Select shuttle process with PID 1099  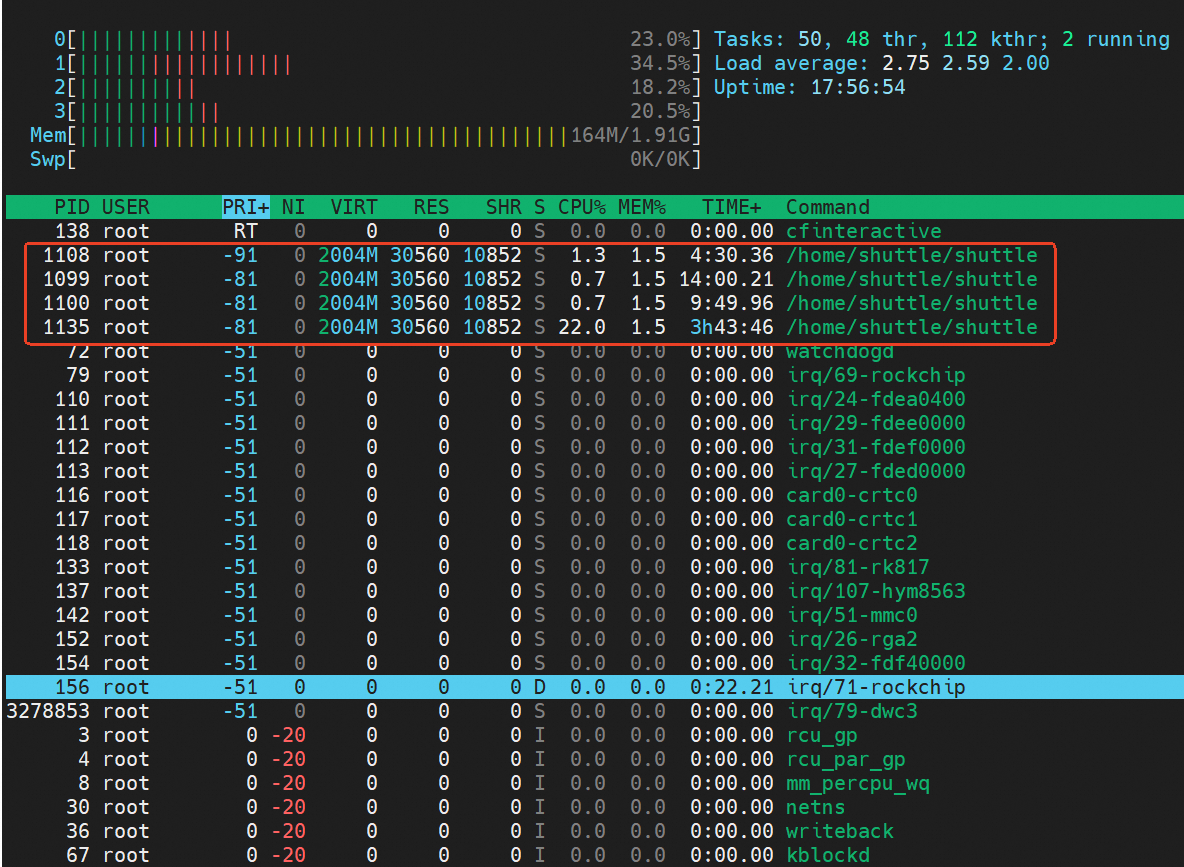(594, 279)
